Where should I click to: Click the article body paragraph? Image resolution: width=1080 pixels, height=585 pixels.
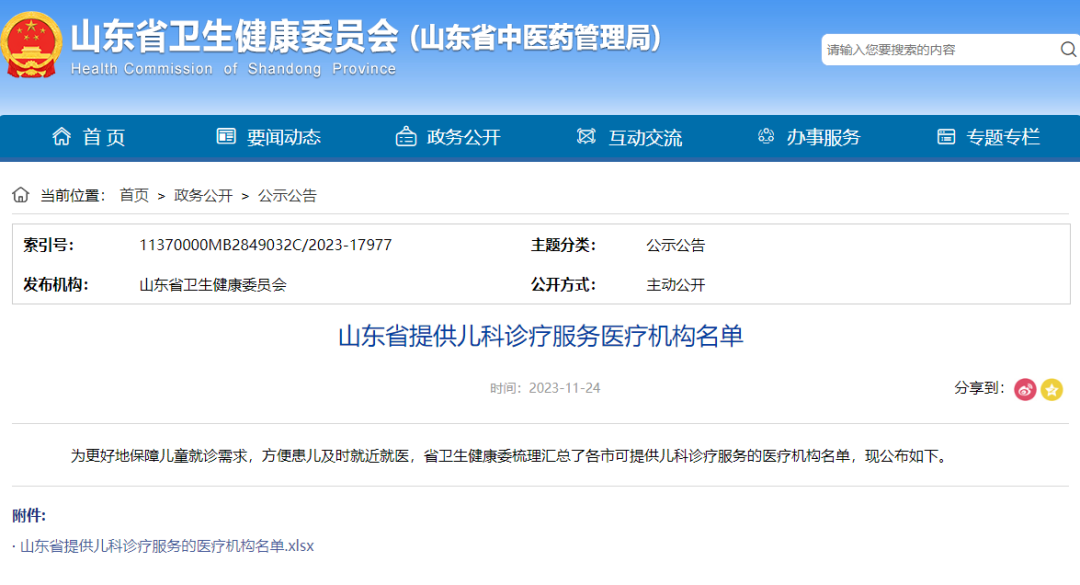pos(510,456)
